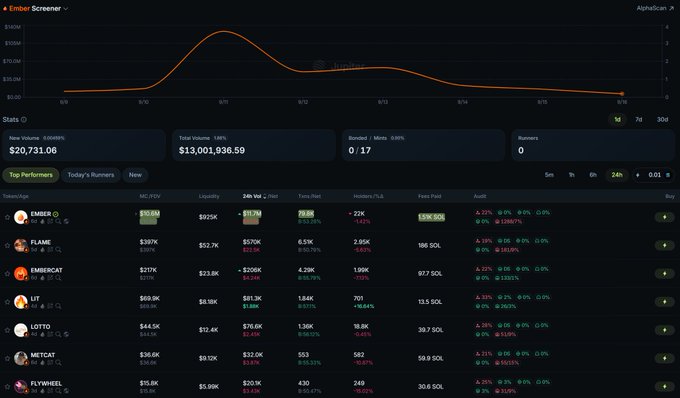Click the magnifier icon under EMBERCAT
The height and width of the screenshot is (398, 680).
point(58,278)
